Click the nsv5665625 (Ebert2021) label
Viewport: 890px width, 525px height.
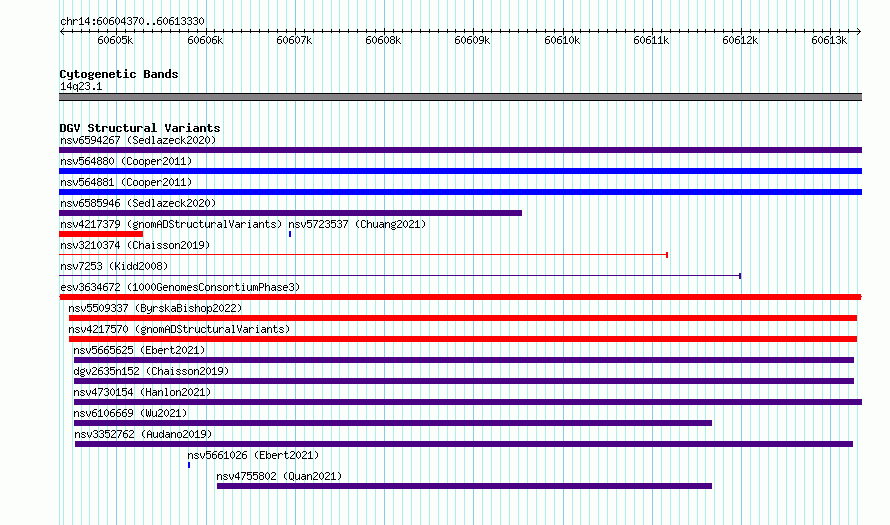[139, 350]
